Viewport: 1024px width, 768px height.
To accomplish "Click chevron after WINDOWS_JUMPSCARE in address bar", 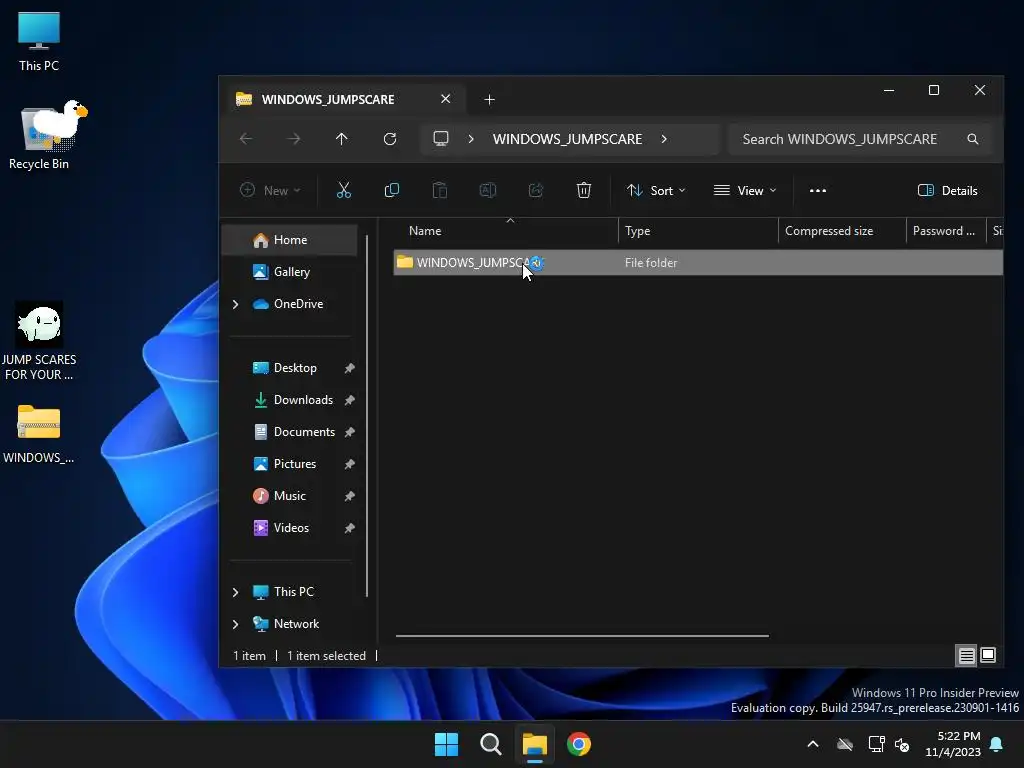I will (x=664, y=138).
